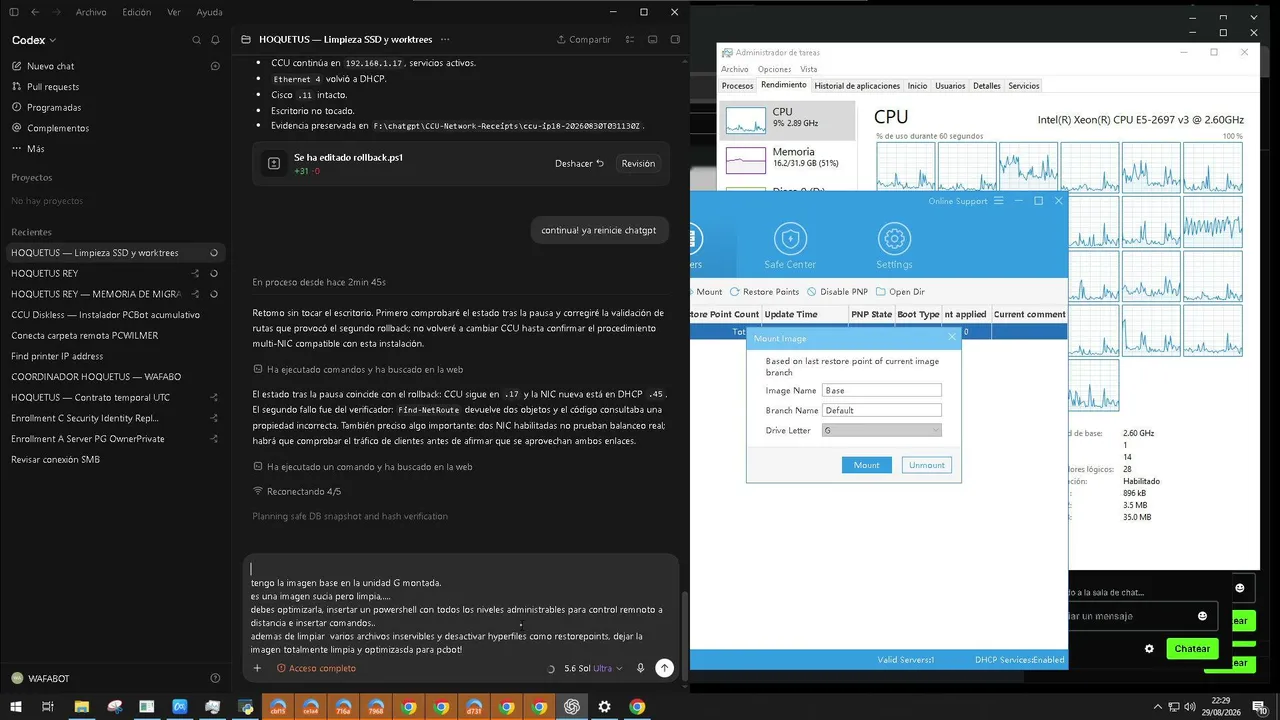
Task: Open Codex notifications bell
Action: click(215, 40)
